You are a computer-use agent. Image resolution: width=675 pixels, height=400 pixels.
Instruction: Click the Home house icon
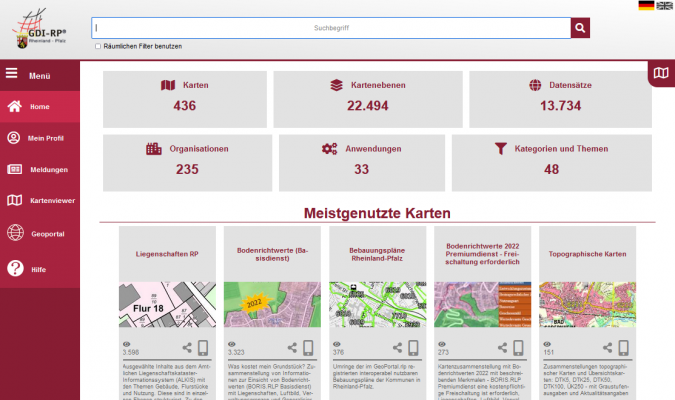[14, 106]
